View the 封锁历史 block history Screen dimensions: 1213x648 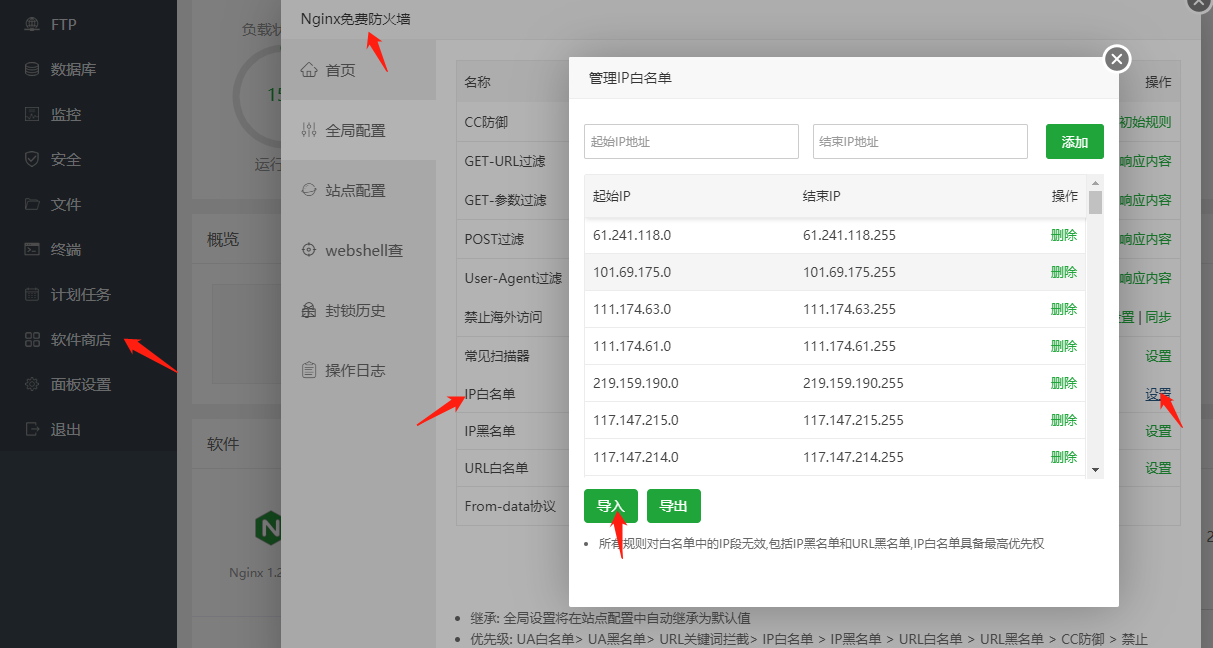coord(352,310)
